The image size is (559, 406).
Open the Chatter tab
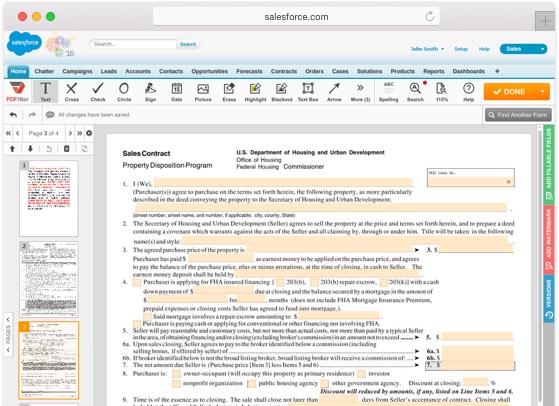coord(44,71)
